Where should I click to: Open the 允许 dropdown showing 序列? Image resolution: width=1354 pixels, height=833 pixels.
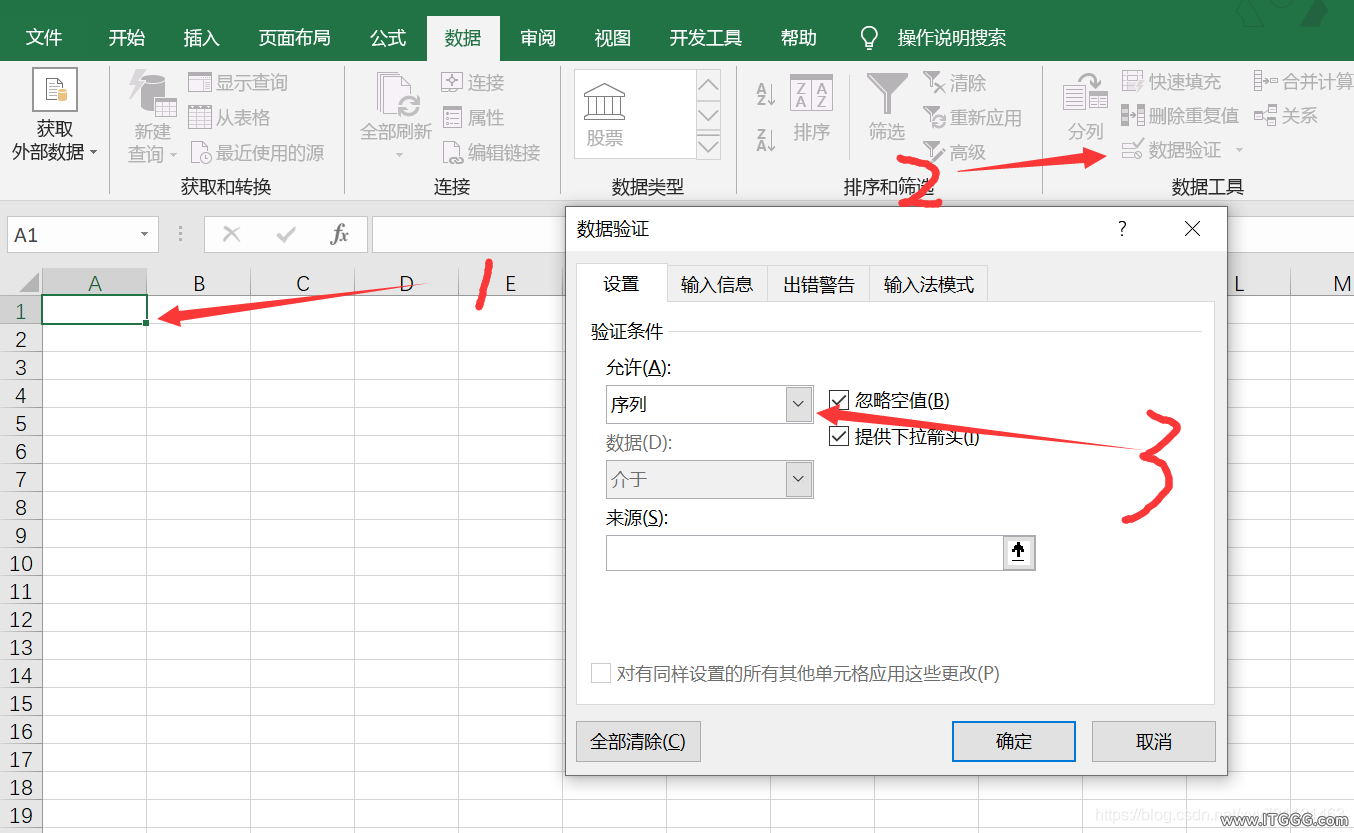(x=798, y=404)
